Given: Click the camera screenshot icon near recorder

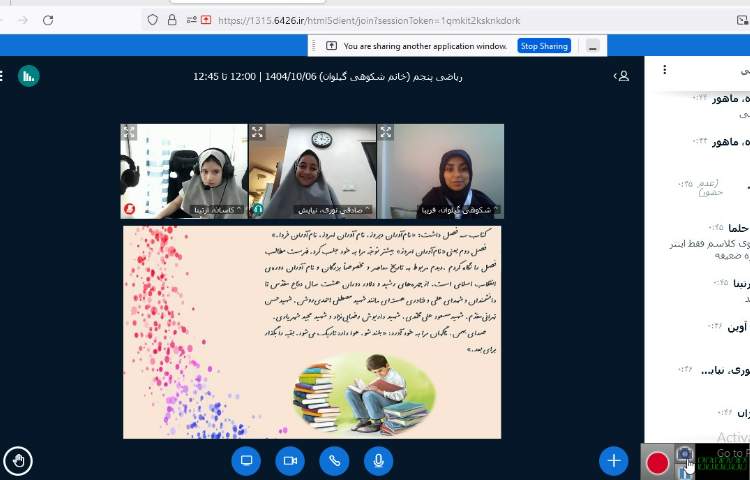Looking at the screenshot, I should [684, 454].
